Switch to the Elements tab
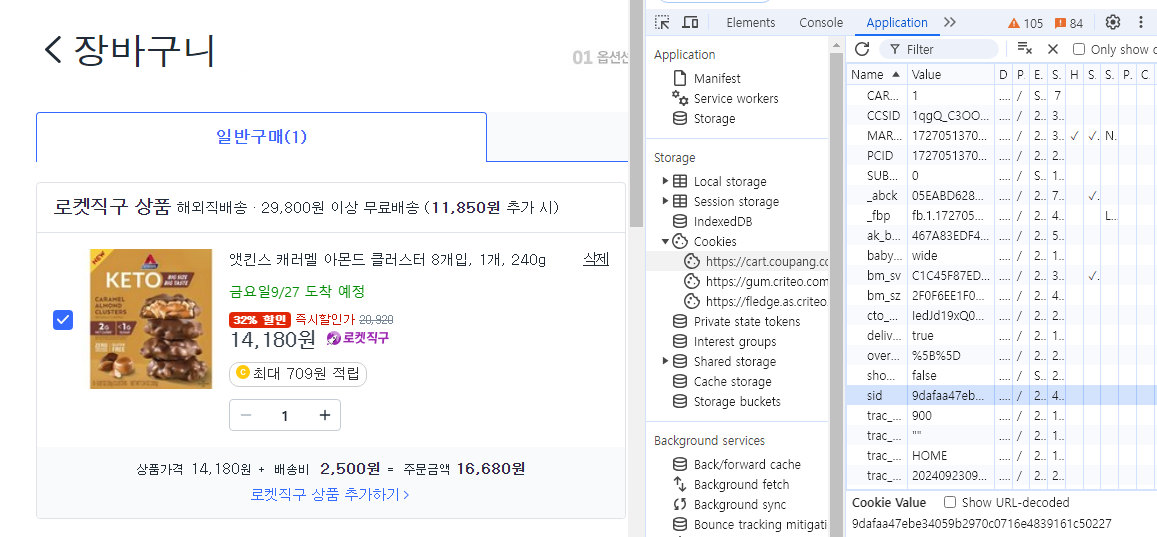 pos(750,23)
